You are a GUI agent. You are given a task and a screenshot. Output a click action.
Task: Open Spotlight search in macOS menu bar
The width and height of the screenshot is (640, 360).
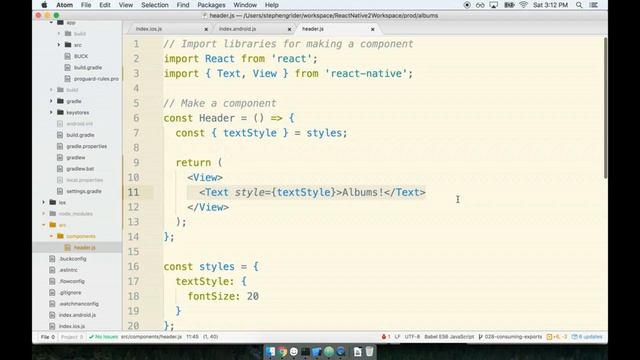579,5
